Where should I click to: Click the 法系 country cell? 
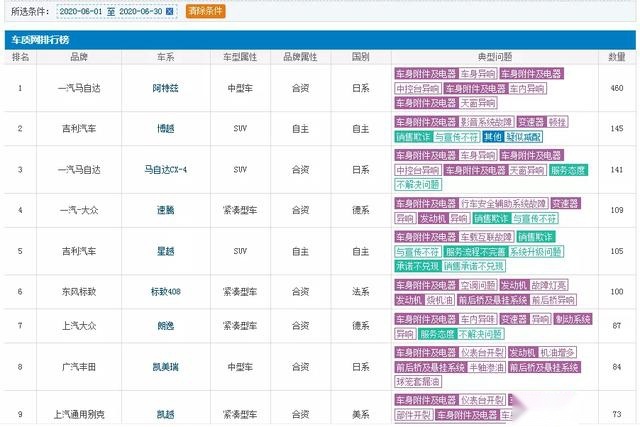[361, 292]
